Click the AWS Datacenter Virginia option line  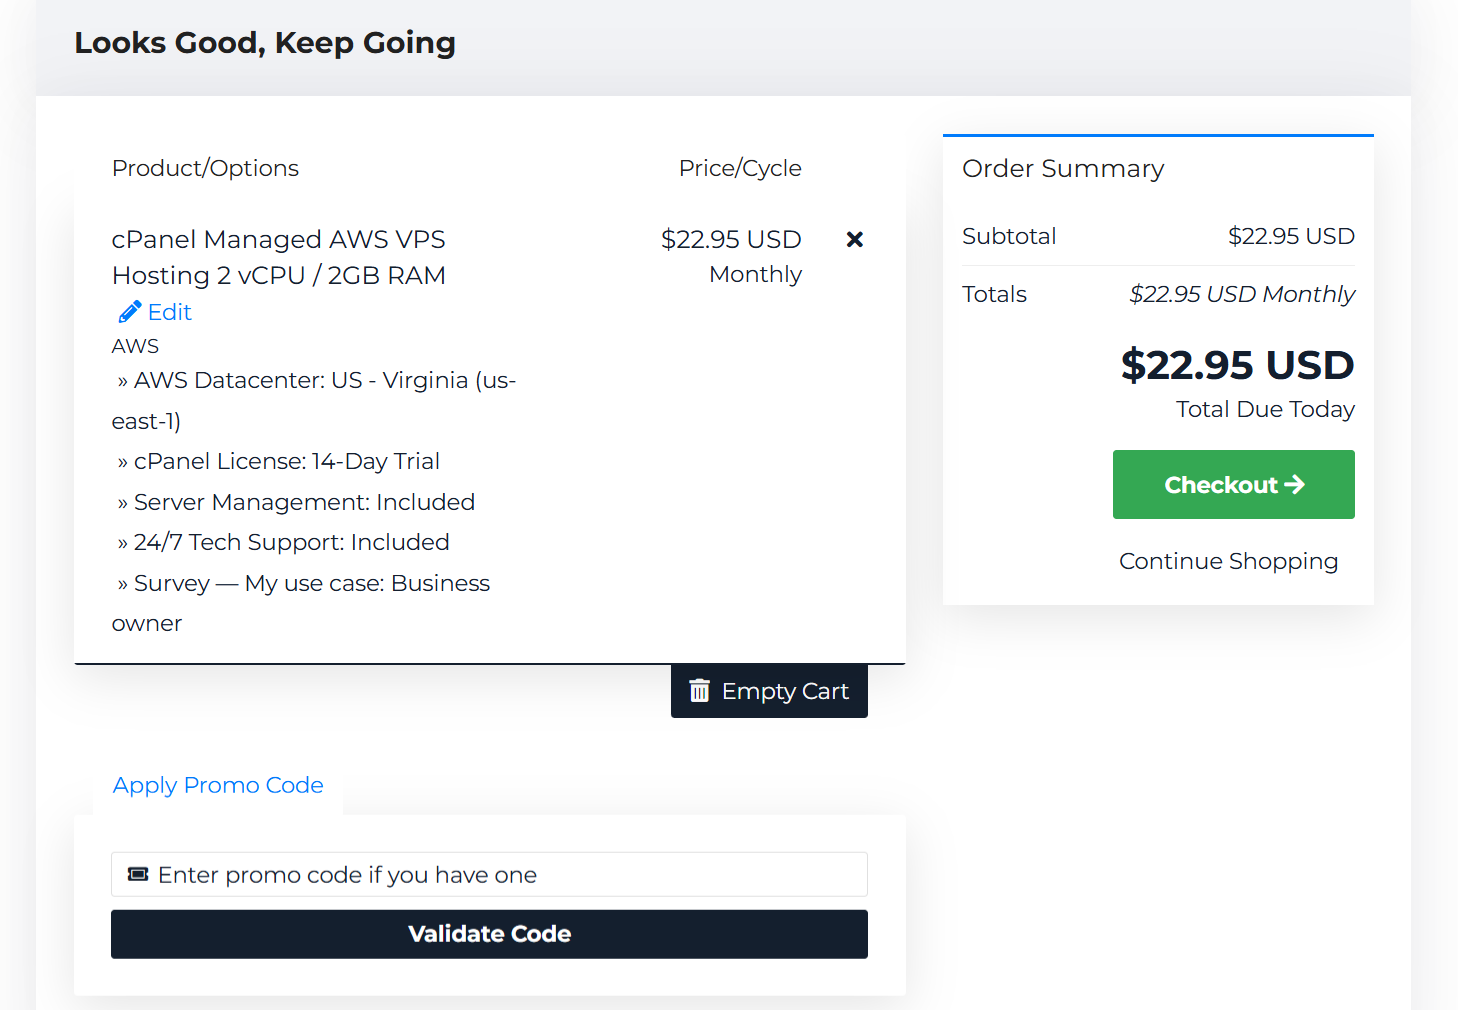(314, 401)
